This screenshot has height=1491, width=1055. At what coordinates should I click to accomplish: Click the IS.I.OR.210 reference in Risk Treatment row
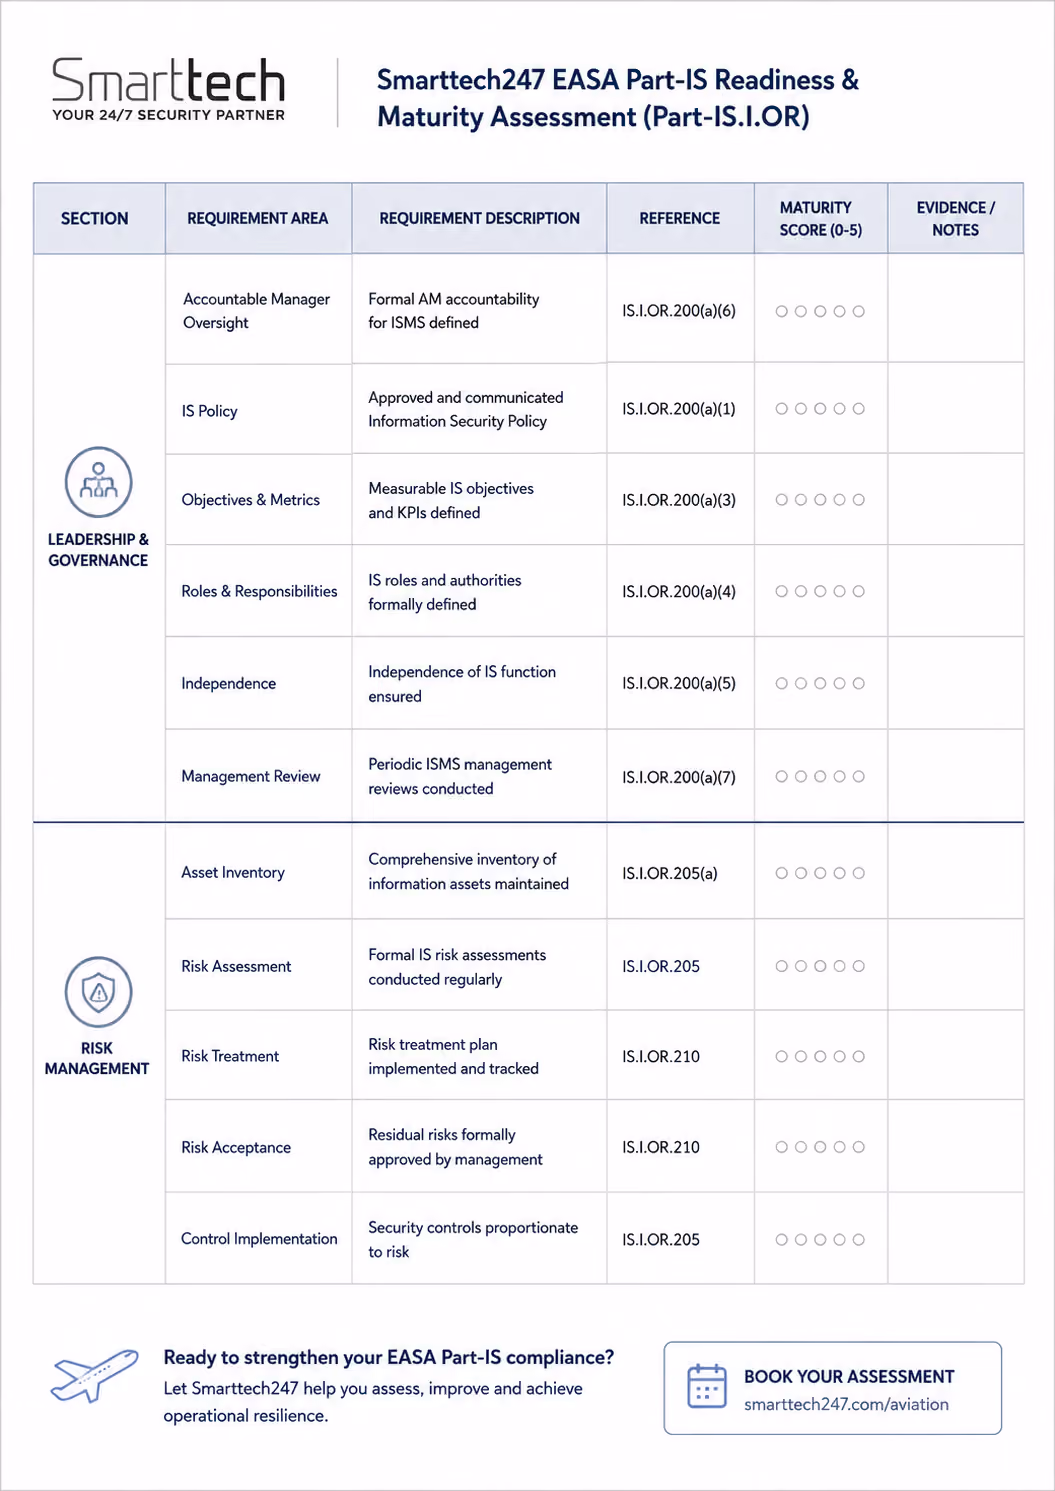pyautogui.click(x=661, y=1056)
